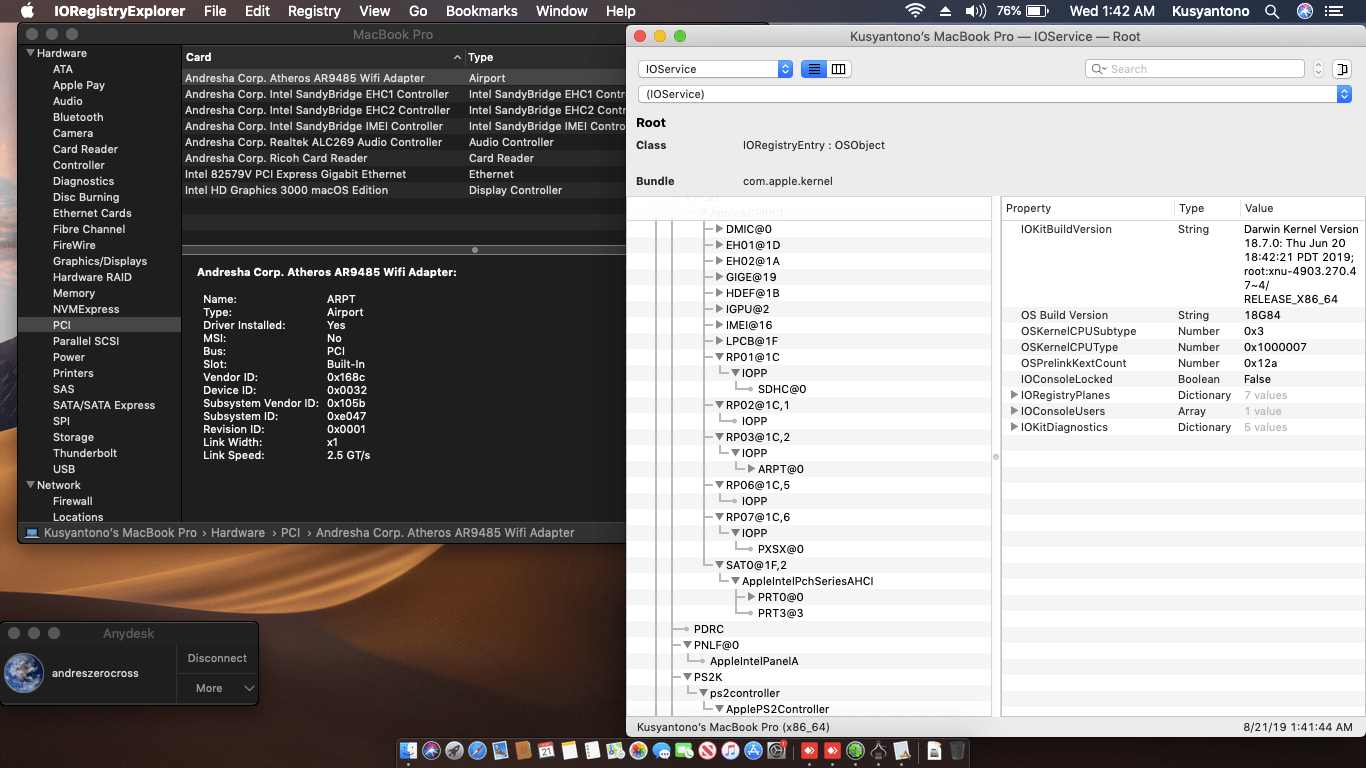Click the battery status indicator

point(1022,11)
